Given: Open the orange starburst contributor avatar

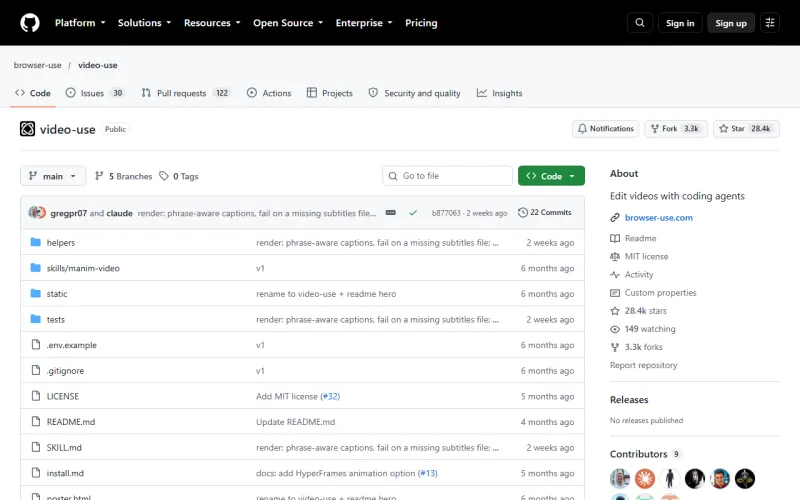Looking at the screenshot, I should coord(645,479).
